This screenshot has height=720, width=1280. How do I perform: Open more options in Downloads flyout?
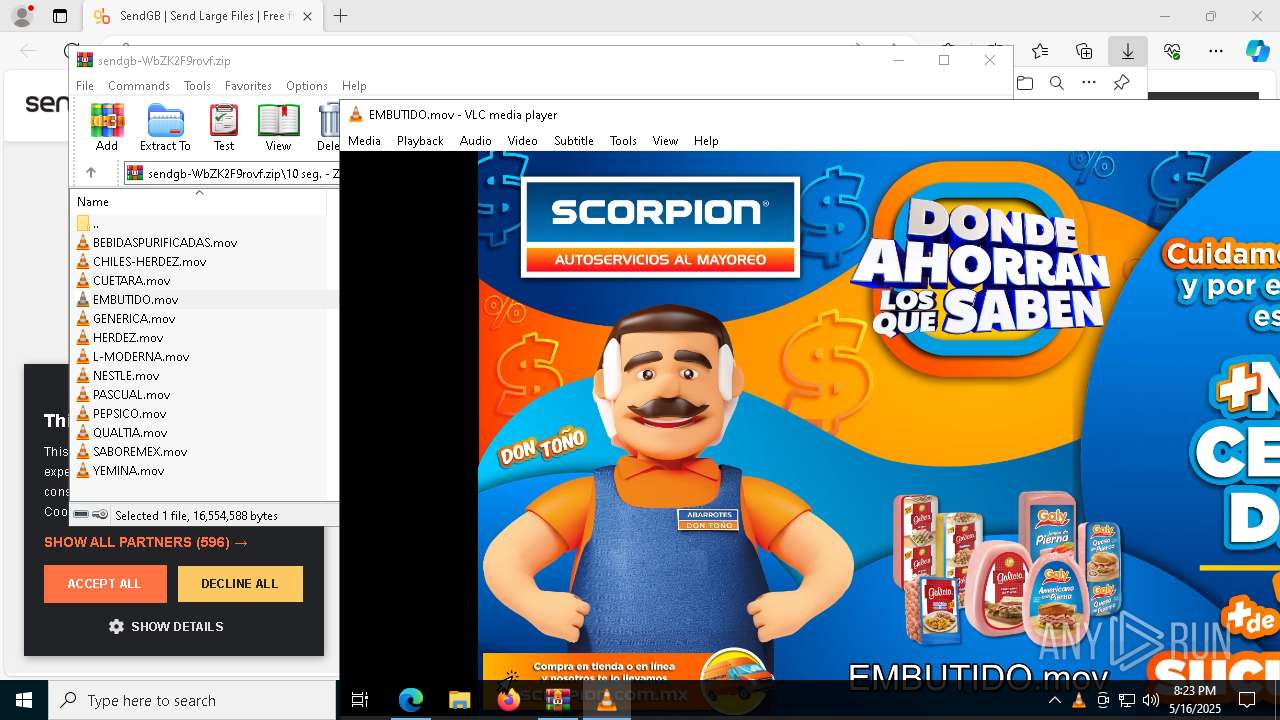pos(1089,83)
